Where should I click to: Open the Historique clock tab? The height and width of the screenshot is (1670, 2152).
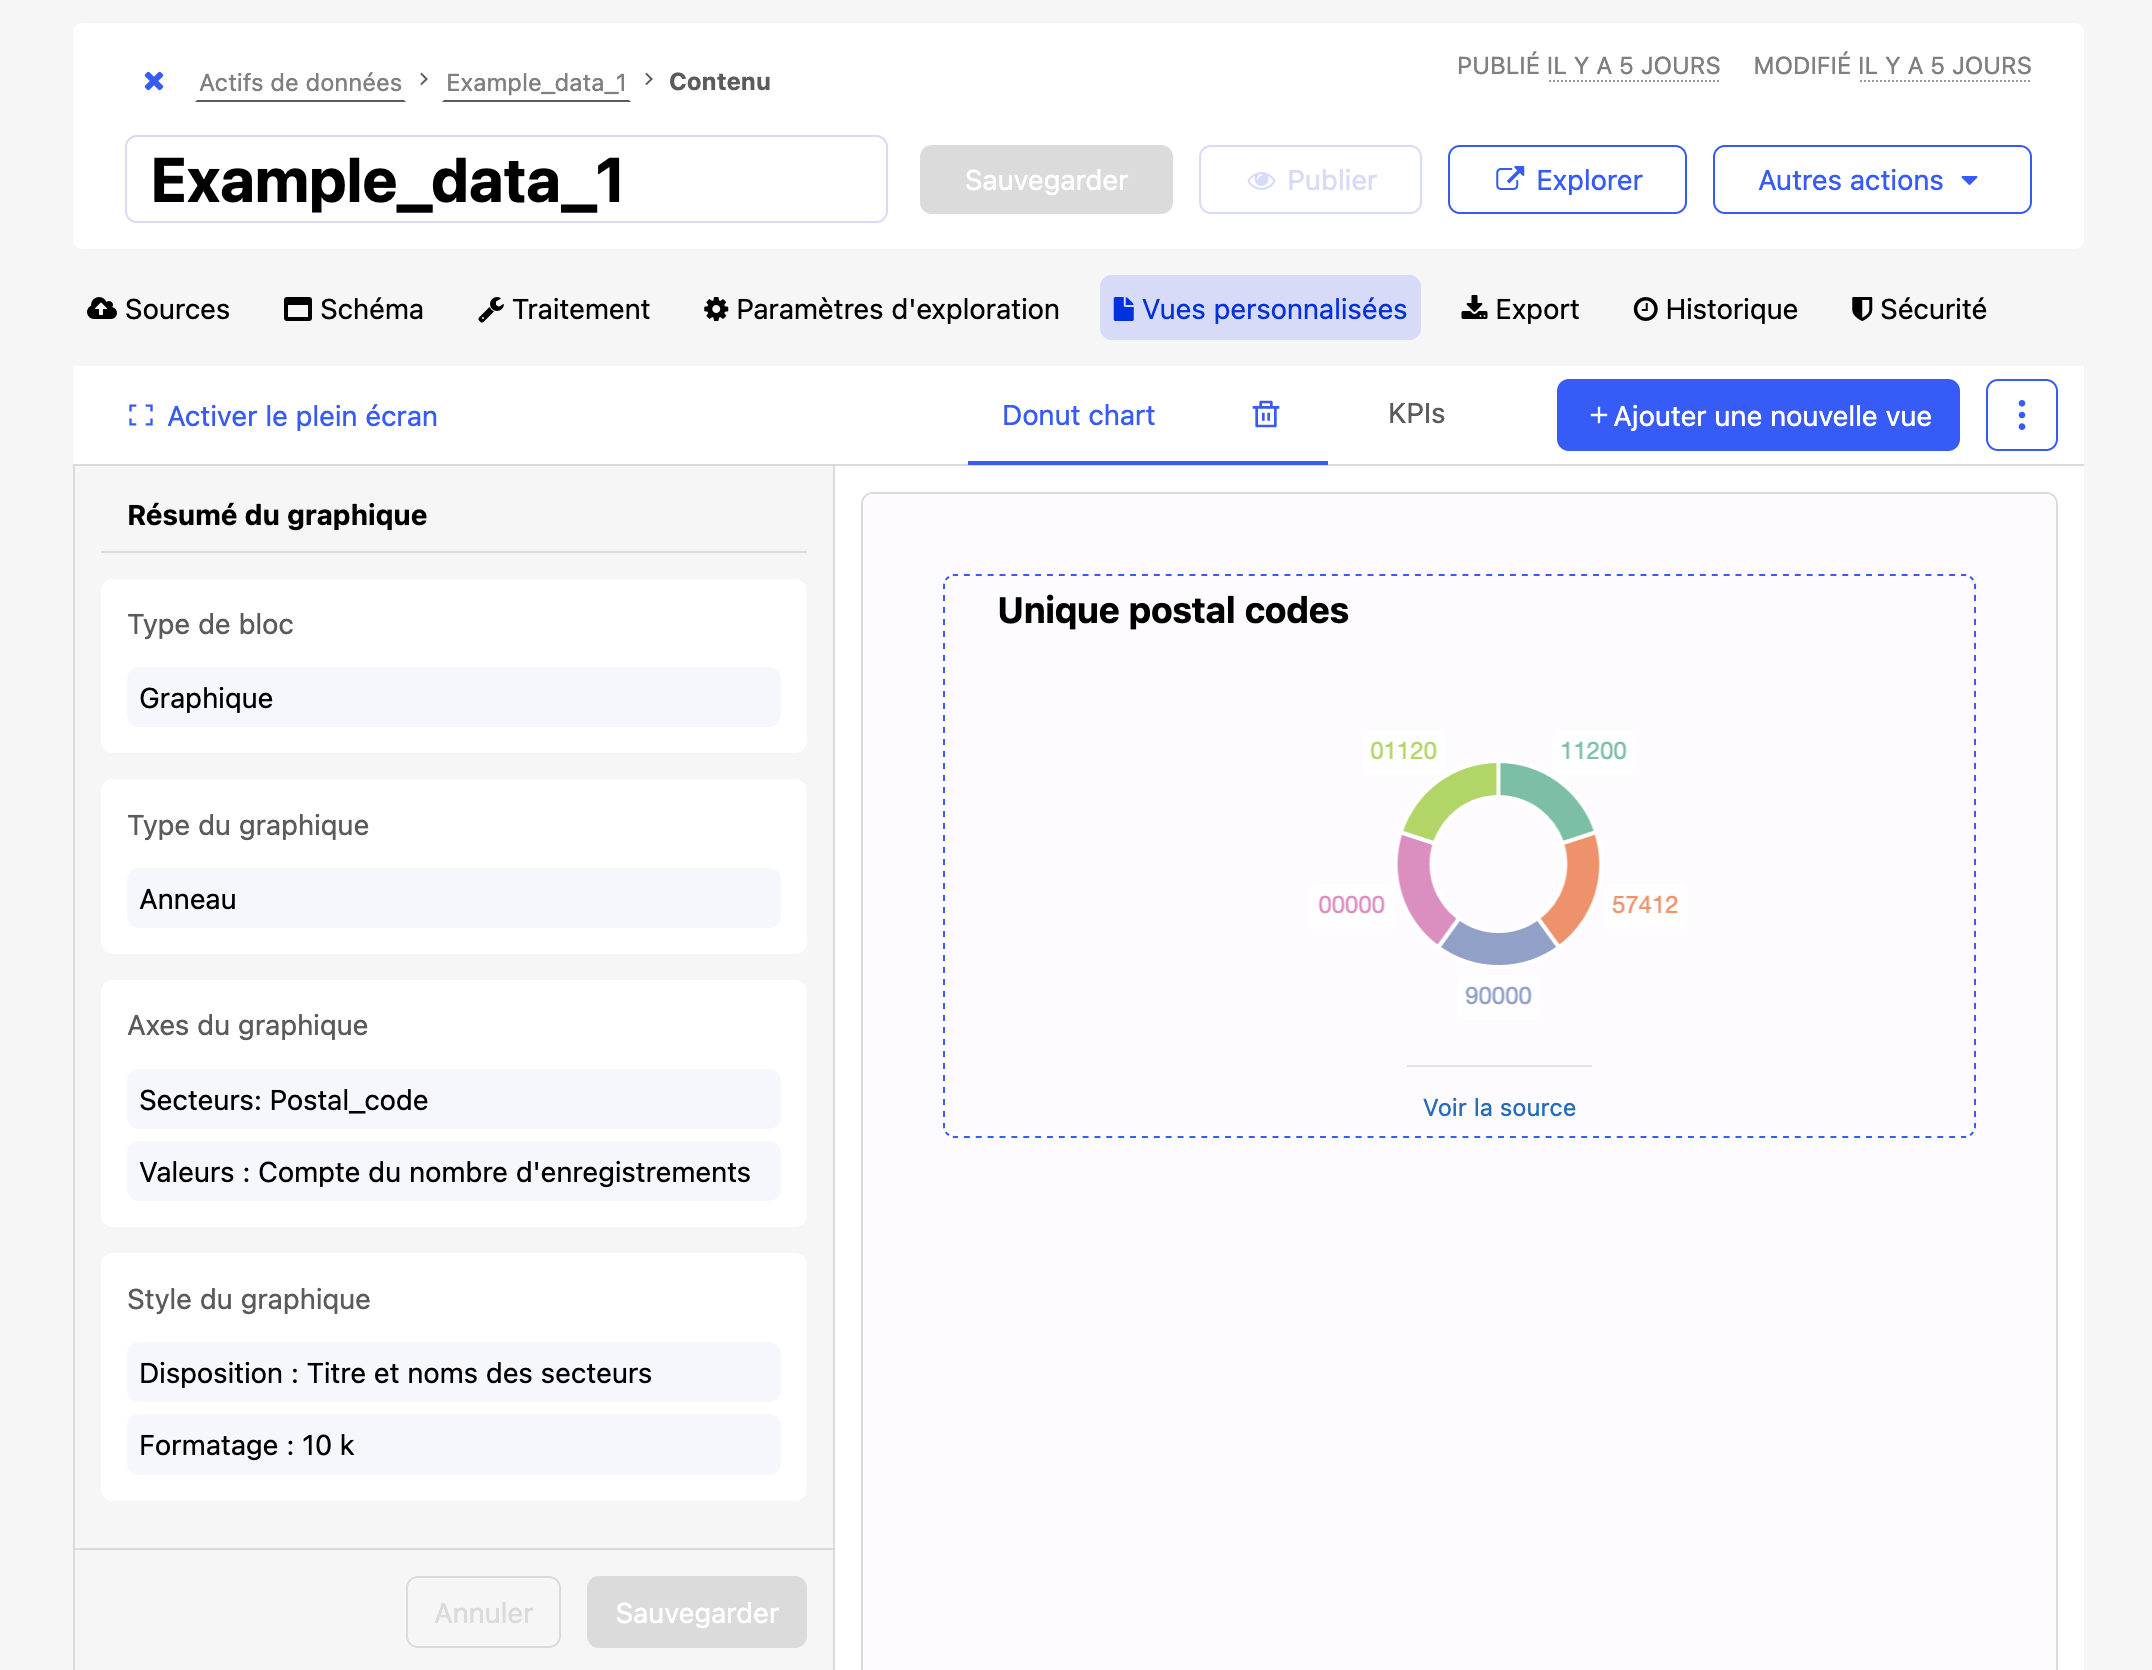(1716, 309)
